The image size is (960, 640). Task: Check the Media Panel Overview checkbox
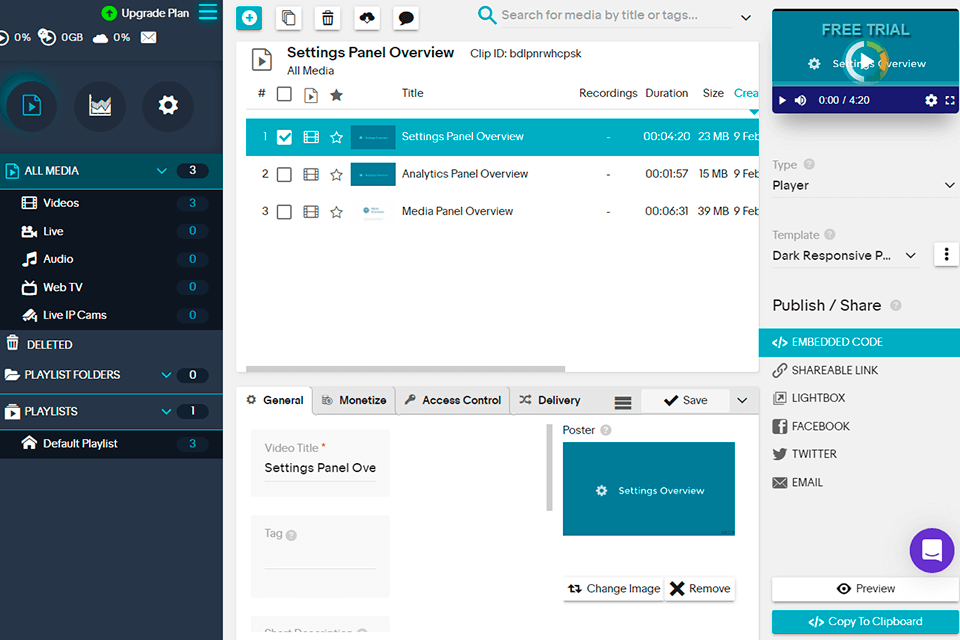pyautogui.click(x=284, y=212)
